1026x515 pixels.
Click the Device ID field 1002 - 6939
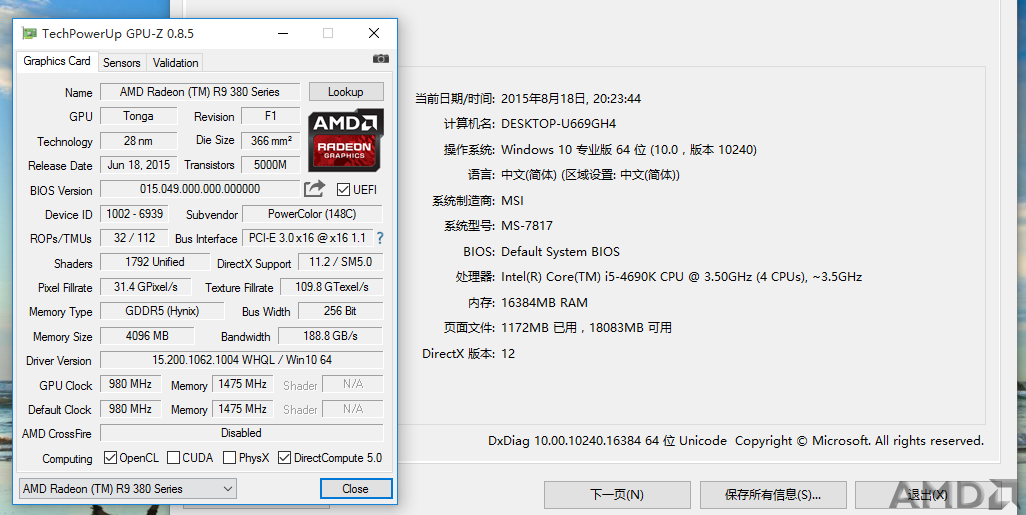tap(134, 213)
